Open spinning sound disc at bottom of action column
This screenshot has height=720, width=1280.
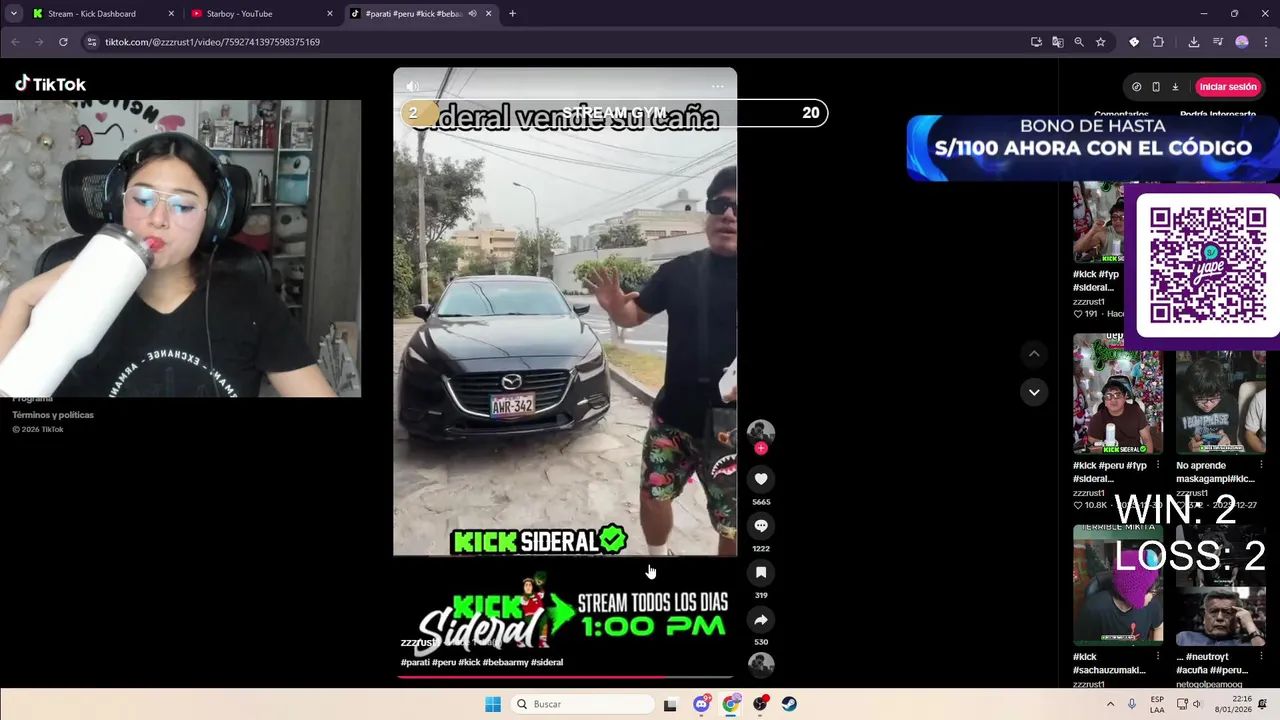(761, 665)
